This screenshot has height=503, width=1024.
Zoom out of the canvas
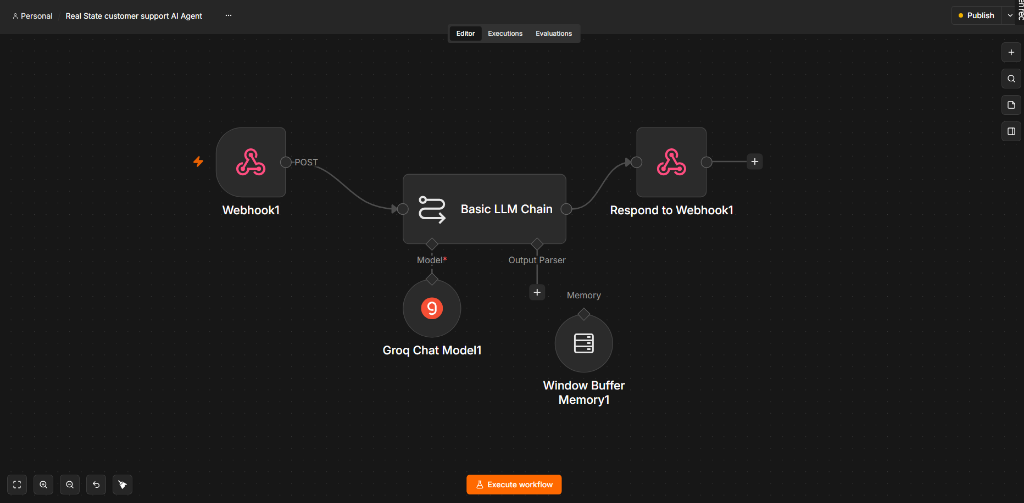[69, 485]
